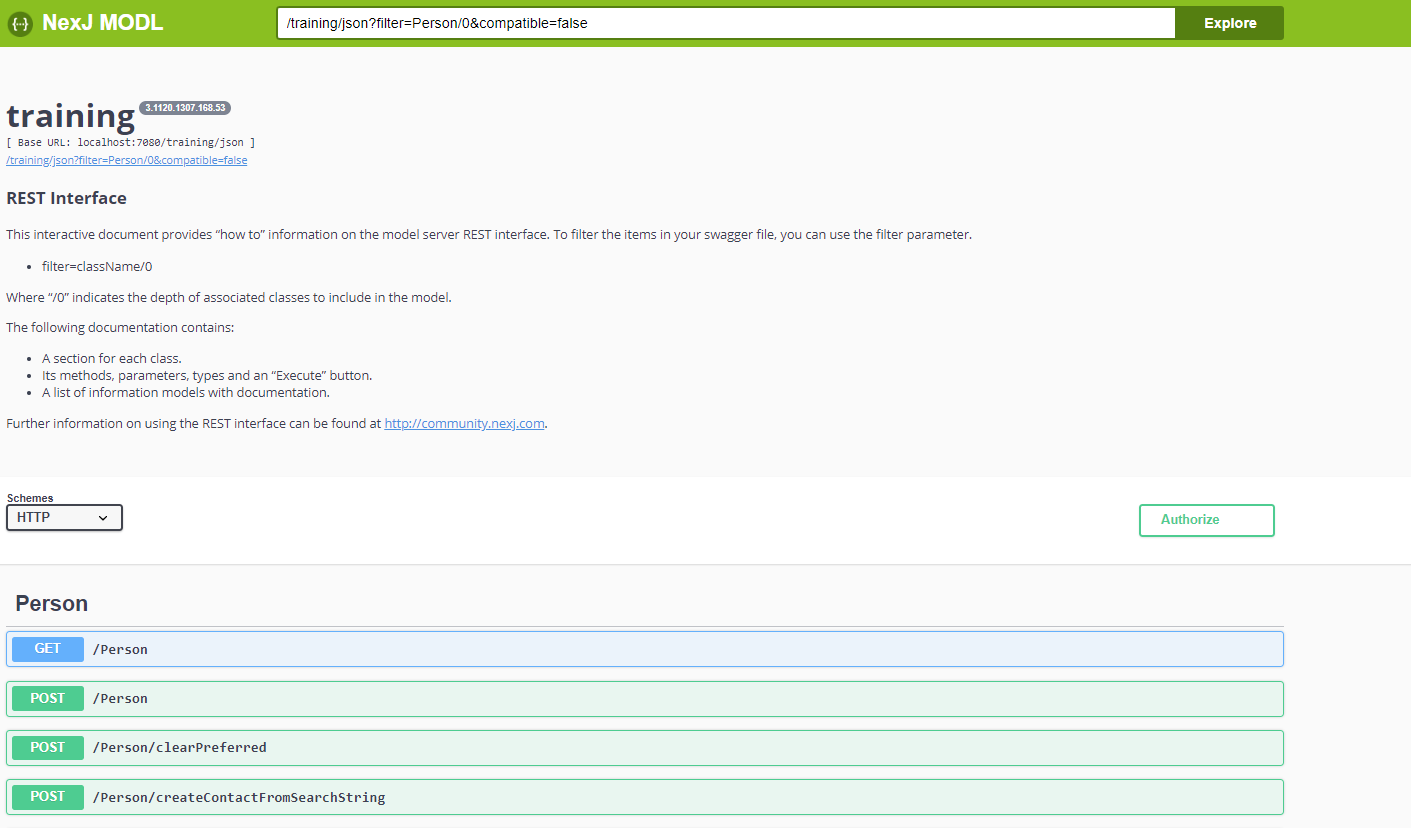Click the Base URL text line
This screenshot has width=1411, height=828.
pyautogui.click(x=130, y=143)
